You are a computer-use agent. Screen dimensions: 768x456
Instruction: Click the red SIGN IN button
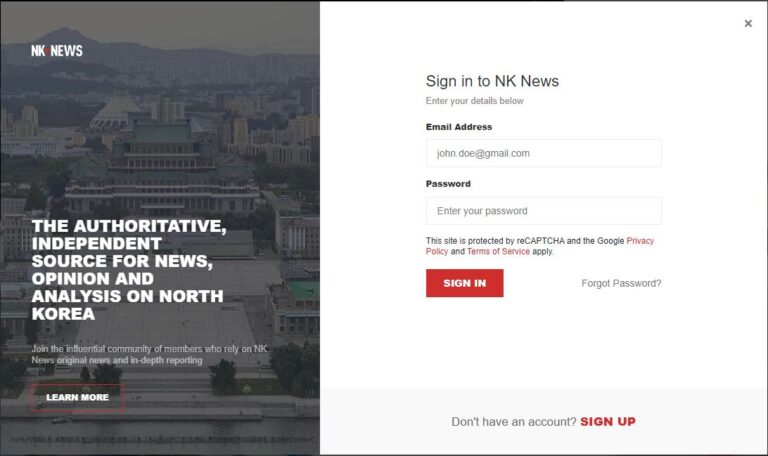click(x=464, y=283)
